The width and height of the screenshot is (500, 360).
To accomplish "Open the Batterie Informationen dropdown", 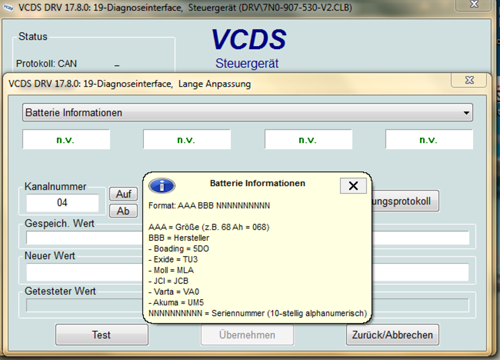I will [247, 113].
